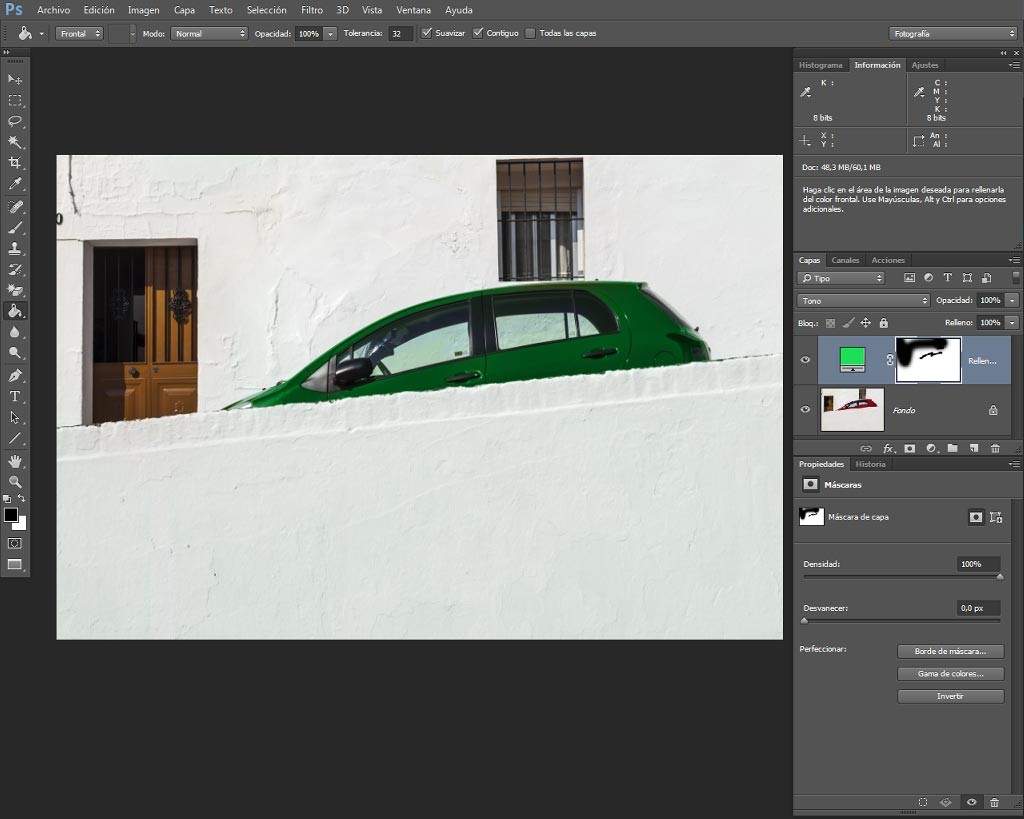
Task: Select the layer mask thumbnail
Action: coord(928,360)
